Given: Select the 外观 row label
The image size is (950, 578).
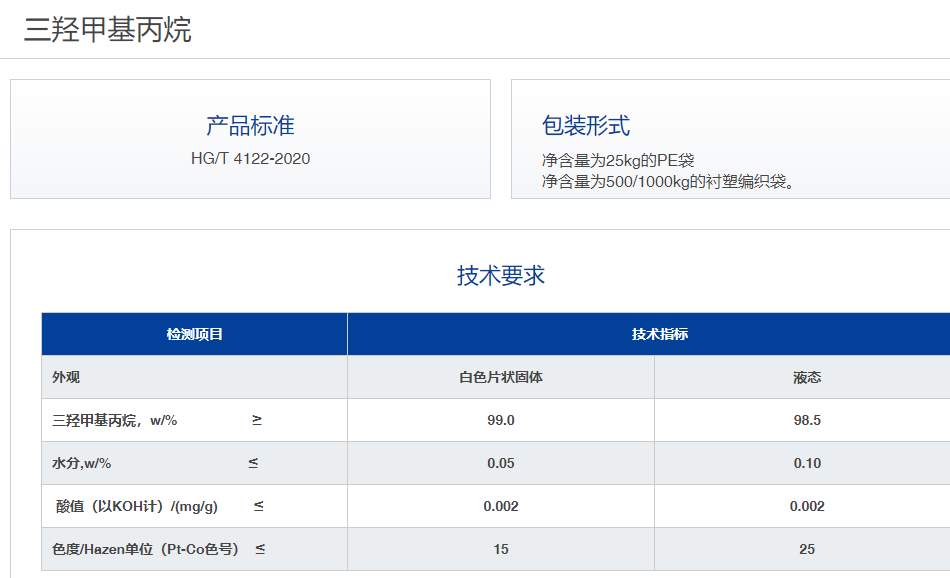Looking at the screenshot, I should pos(66,377).
